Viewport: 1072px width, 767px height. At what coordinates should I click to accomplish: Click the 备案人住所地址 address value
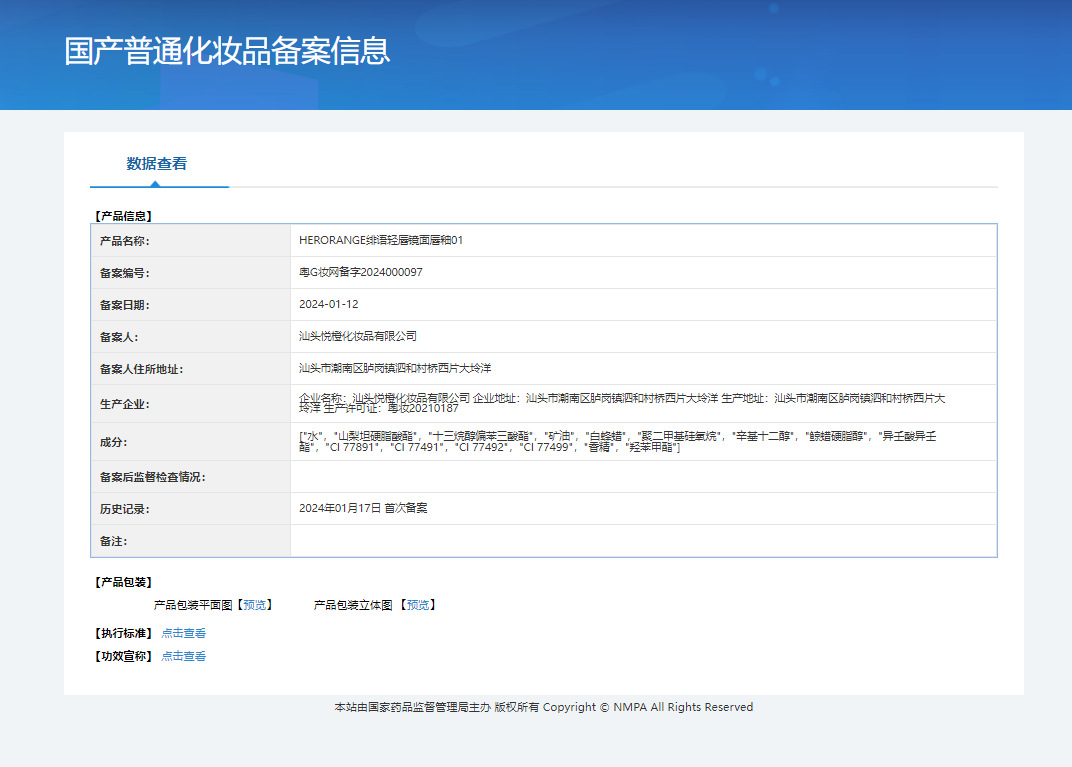click(x=395, y=368)
